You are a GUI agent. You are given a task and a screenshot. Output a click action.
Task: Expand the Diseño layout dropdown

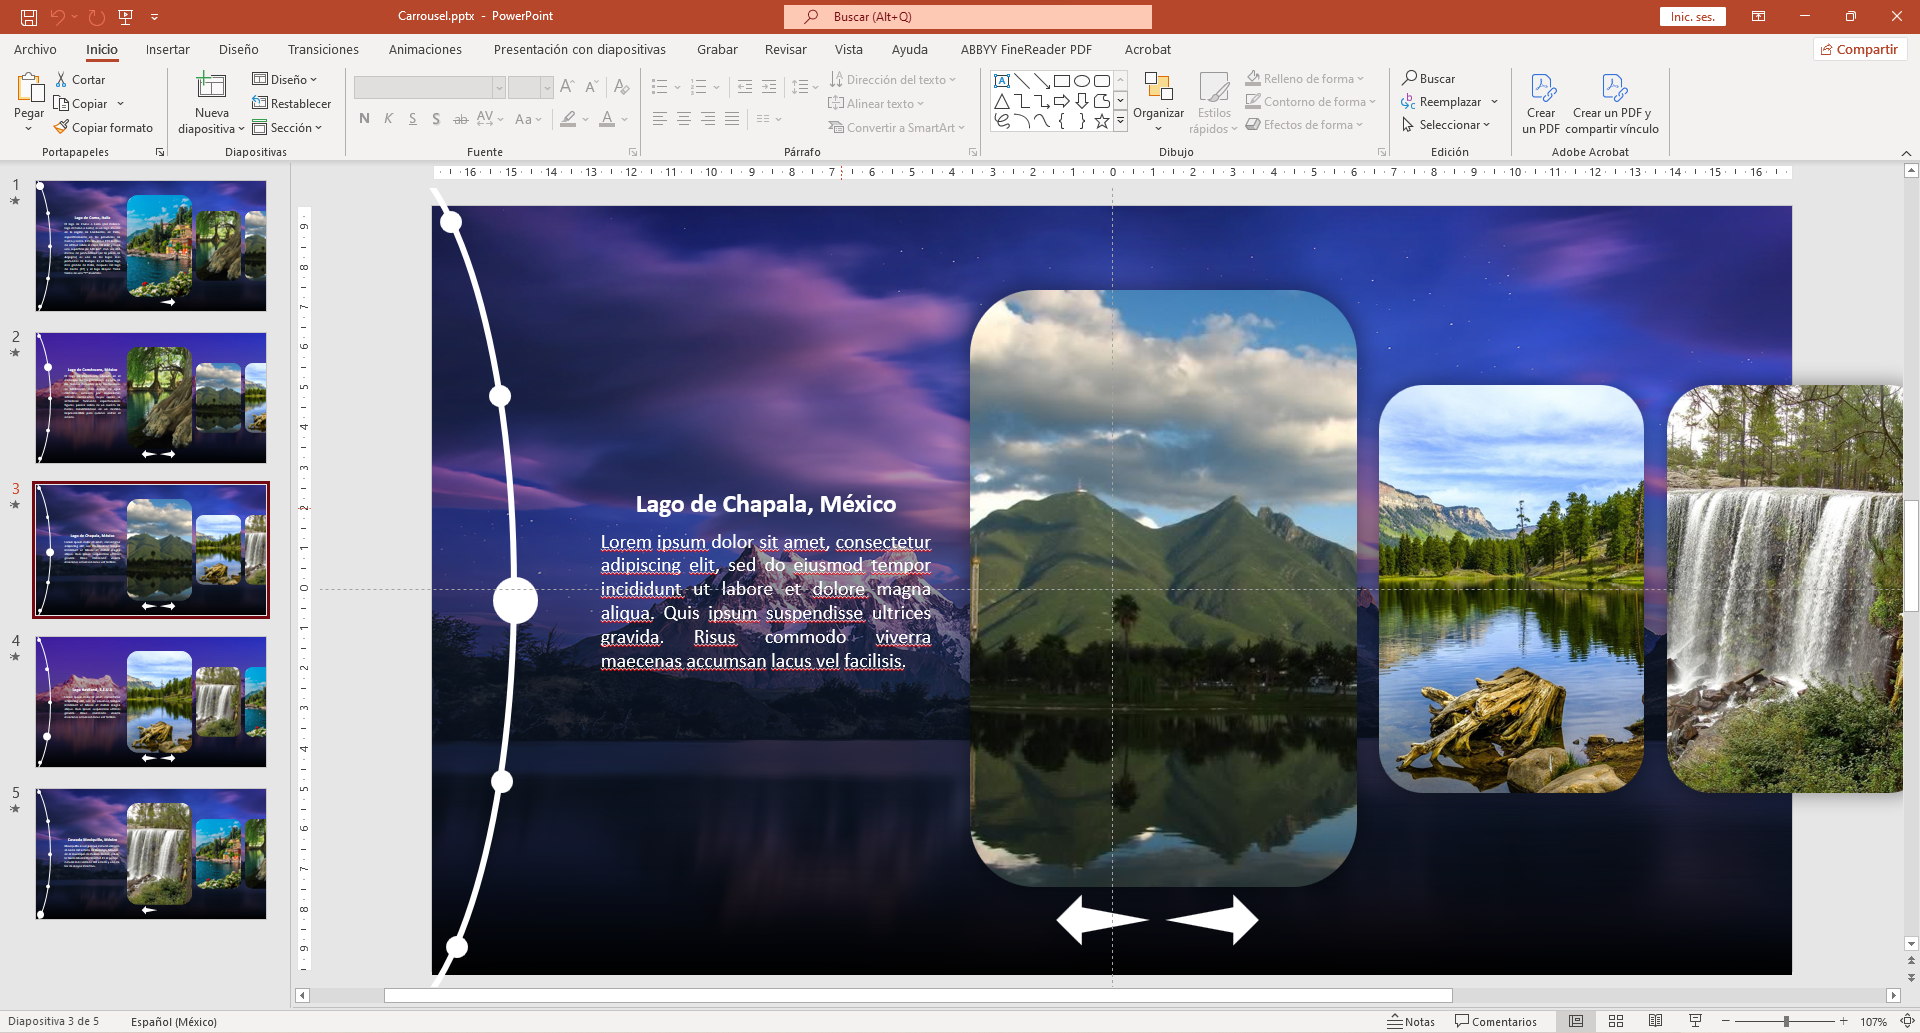[285, 79]
